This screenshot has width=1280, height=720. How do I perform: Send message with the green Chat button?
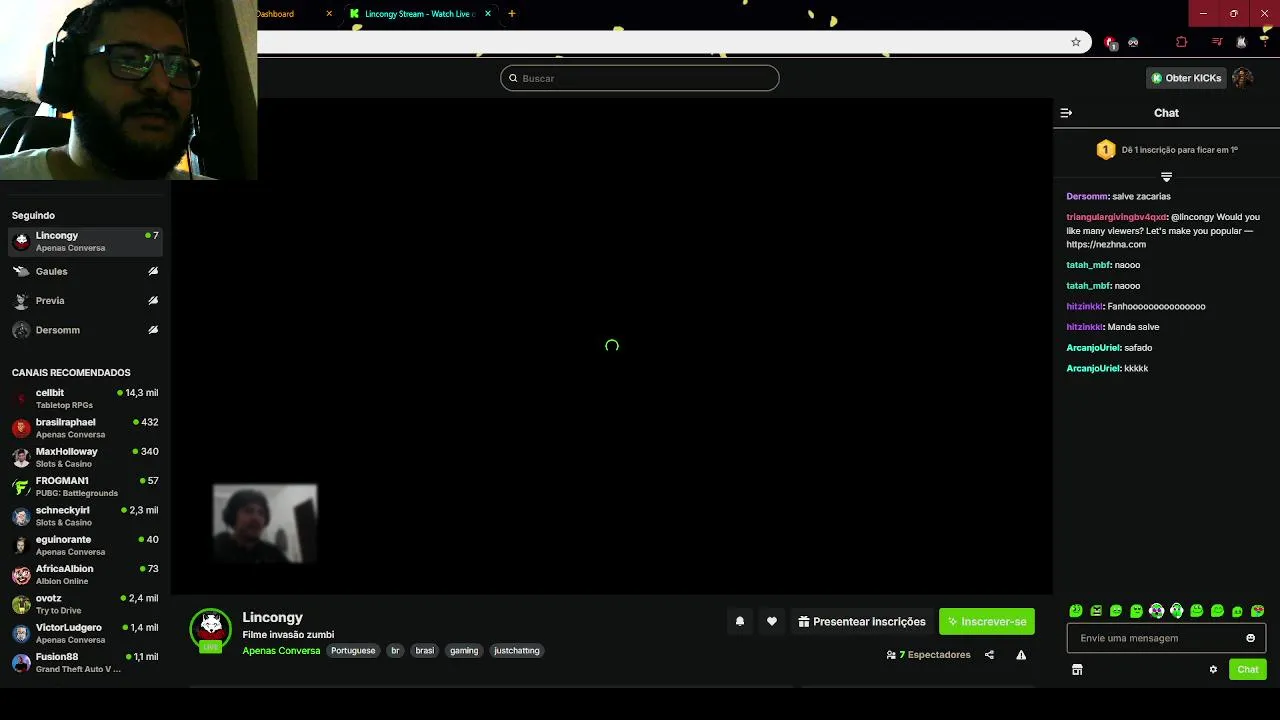(x=1248, y=670)
